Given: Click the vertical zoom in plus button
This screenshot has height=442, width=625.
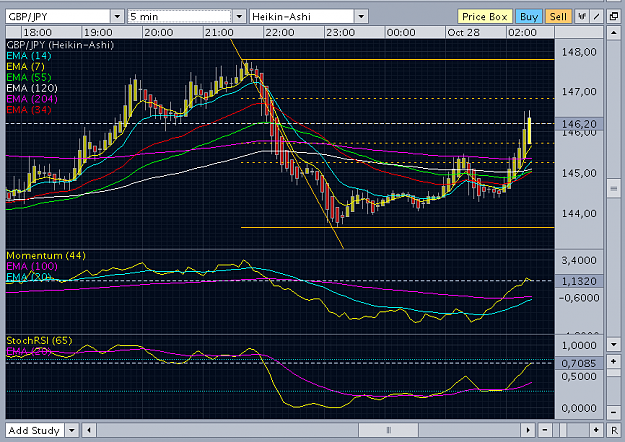Looking at the screenshot, I should tap(613, 361).
